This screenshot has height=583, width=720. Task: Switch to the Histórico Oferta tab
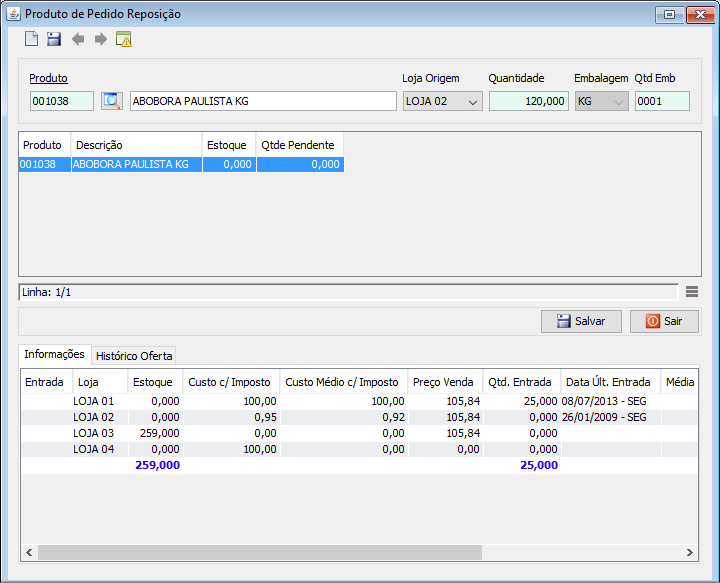click(134, 356)
